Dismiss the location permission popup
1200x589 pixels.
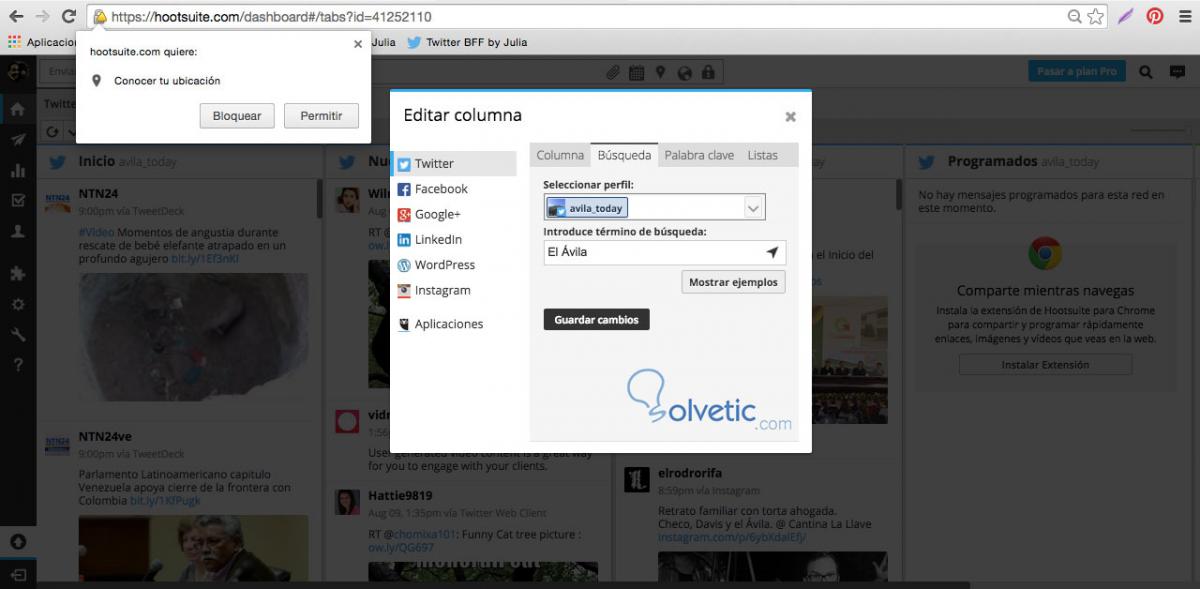click(x=358, y=44)
